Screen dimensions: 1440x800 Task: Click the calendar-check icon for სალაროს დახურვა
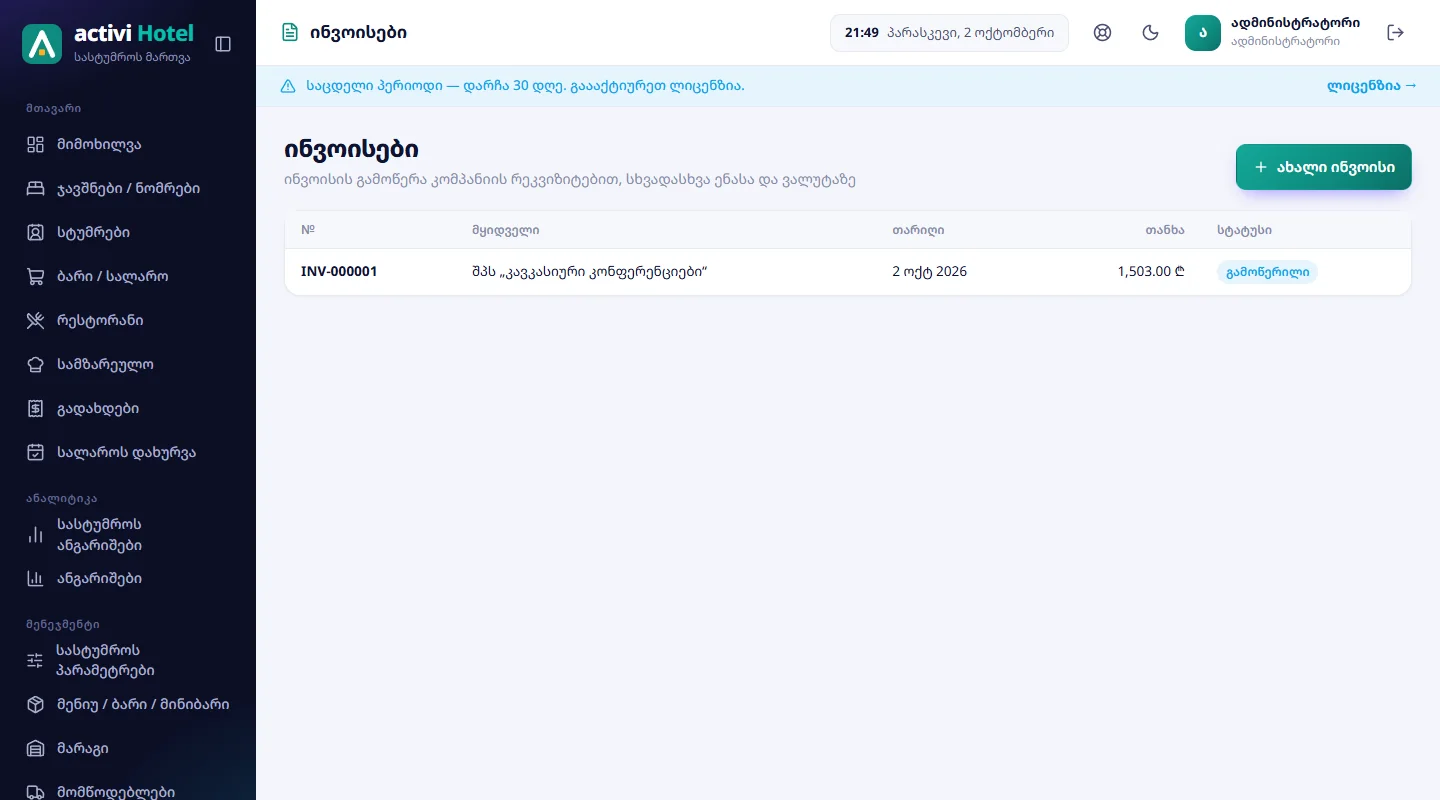36,452
